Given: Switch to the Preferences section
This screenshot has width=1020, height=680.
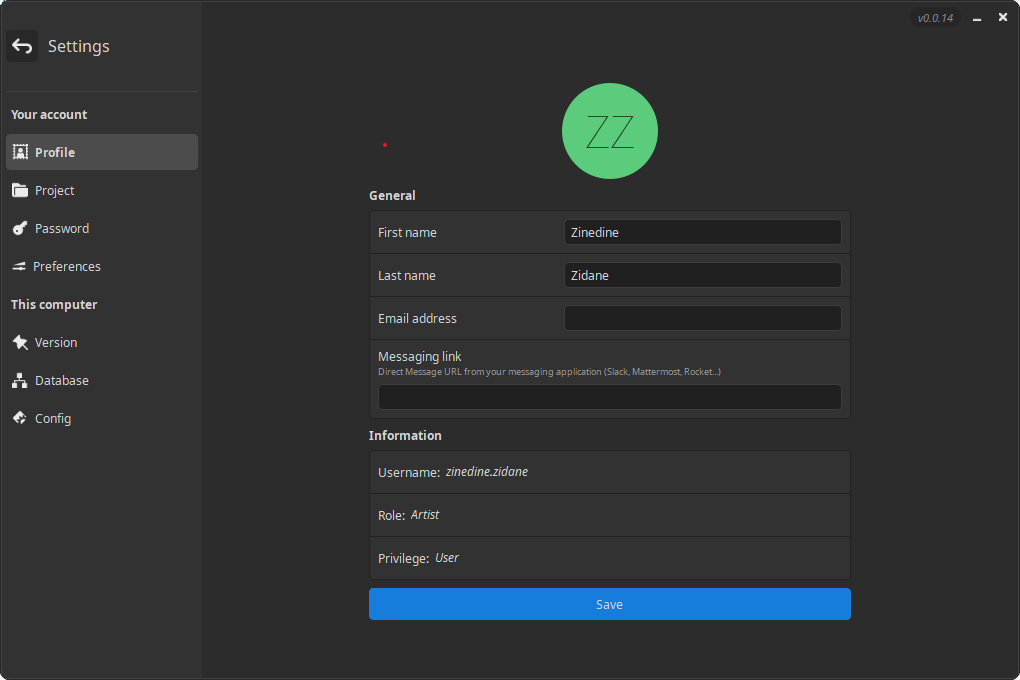Looking at the screenshot, I should pos(67,267).
